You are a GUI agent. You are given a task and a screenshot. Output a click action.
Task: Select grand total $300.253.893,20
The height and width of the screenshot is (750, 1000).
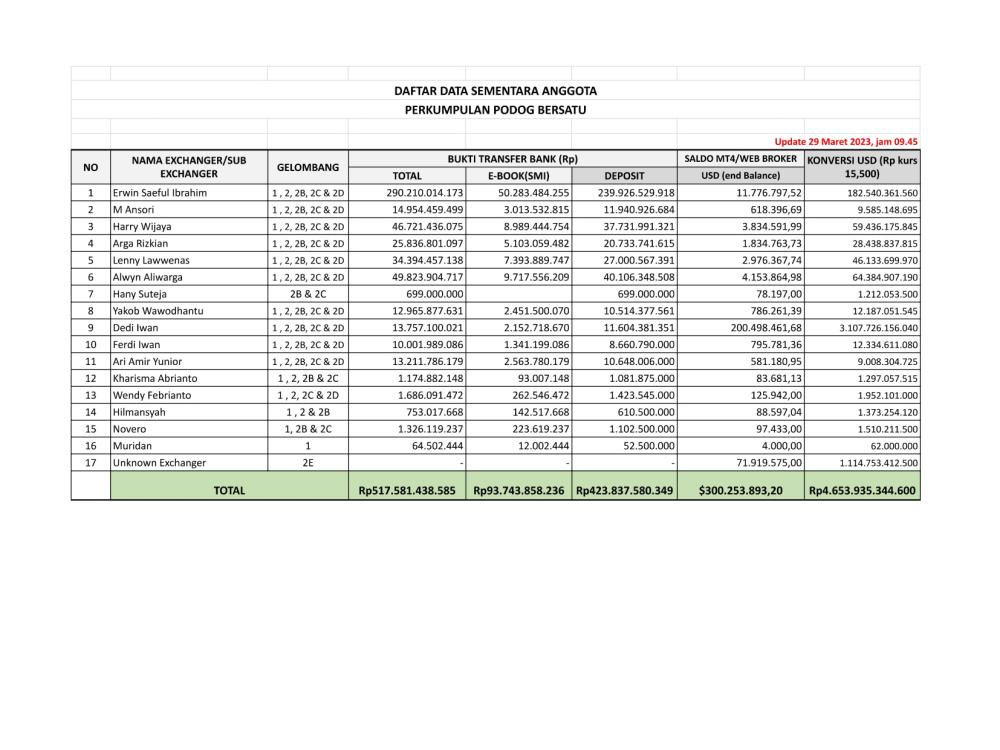pos(740,490)
